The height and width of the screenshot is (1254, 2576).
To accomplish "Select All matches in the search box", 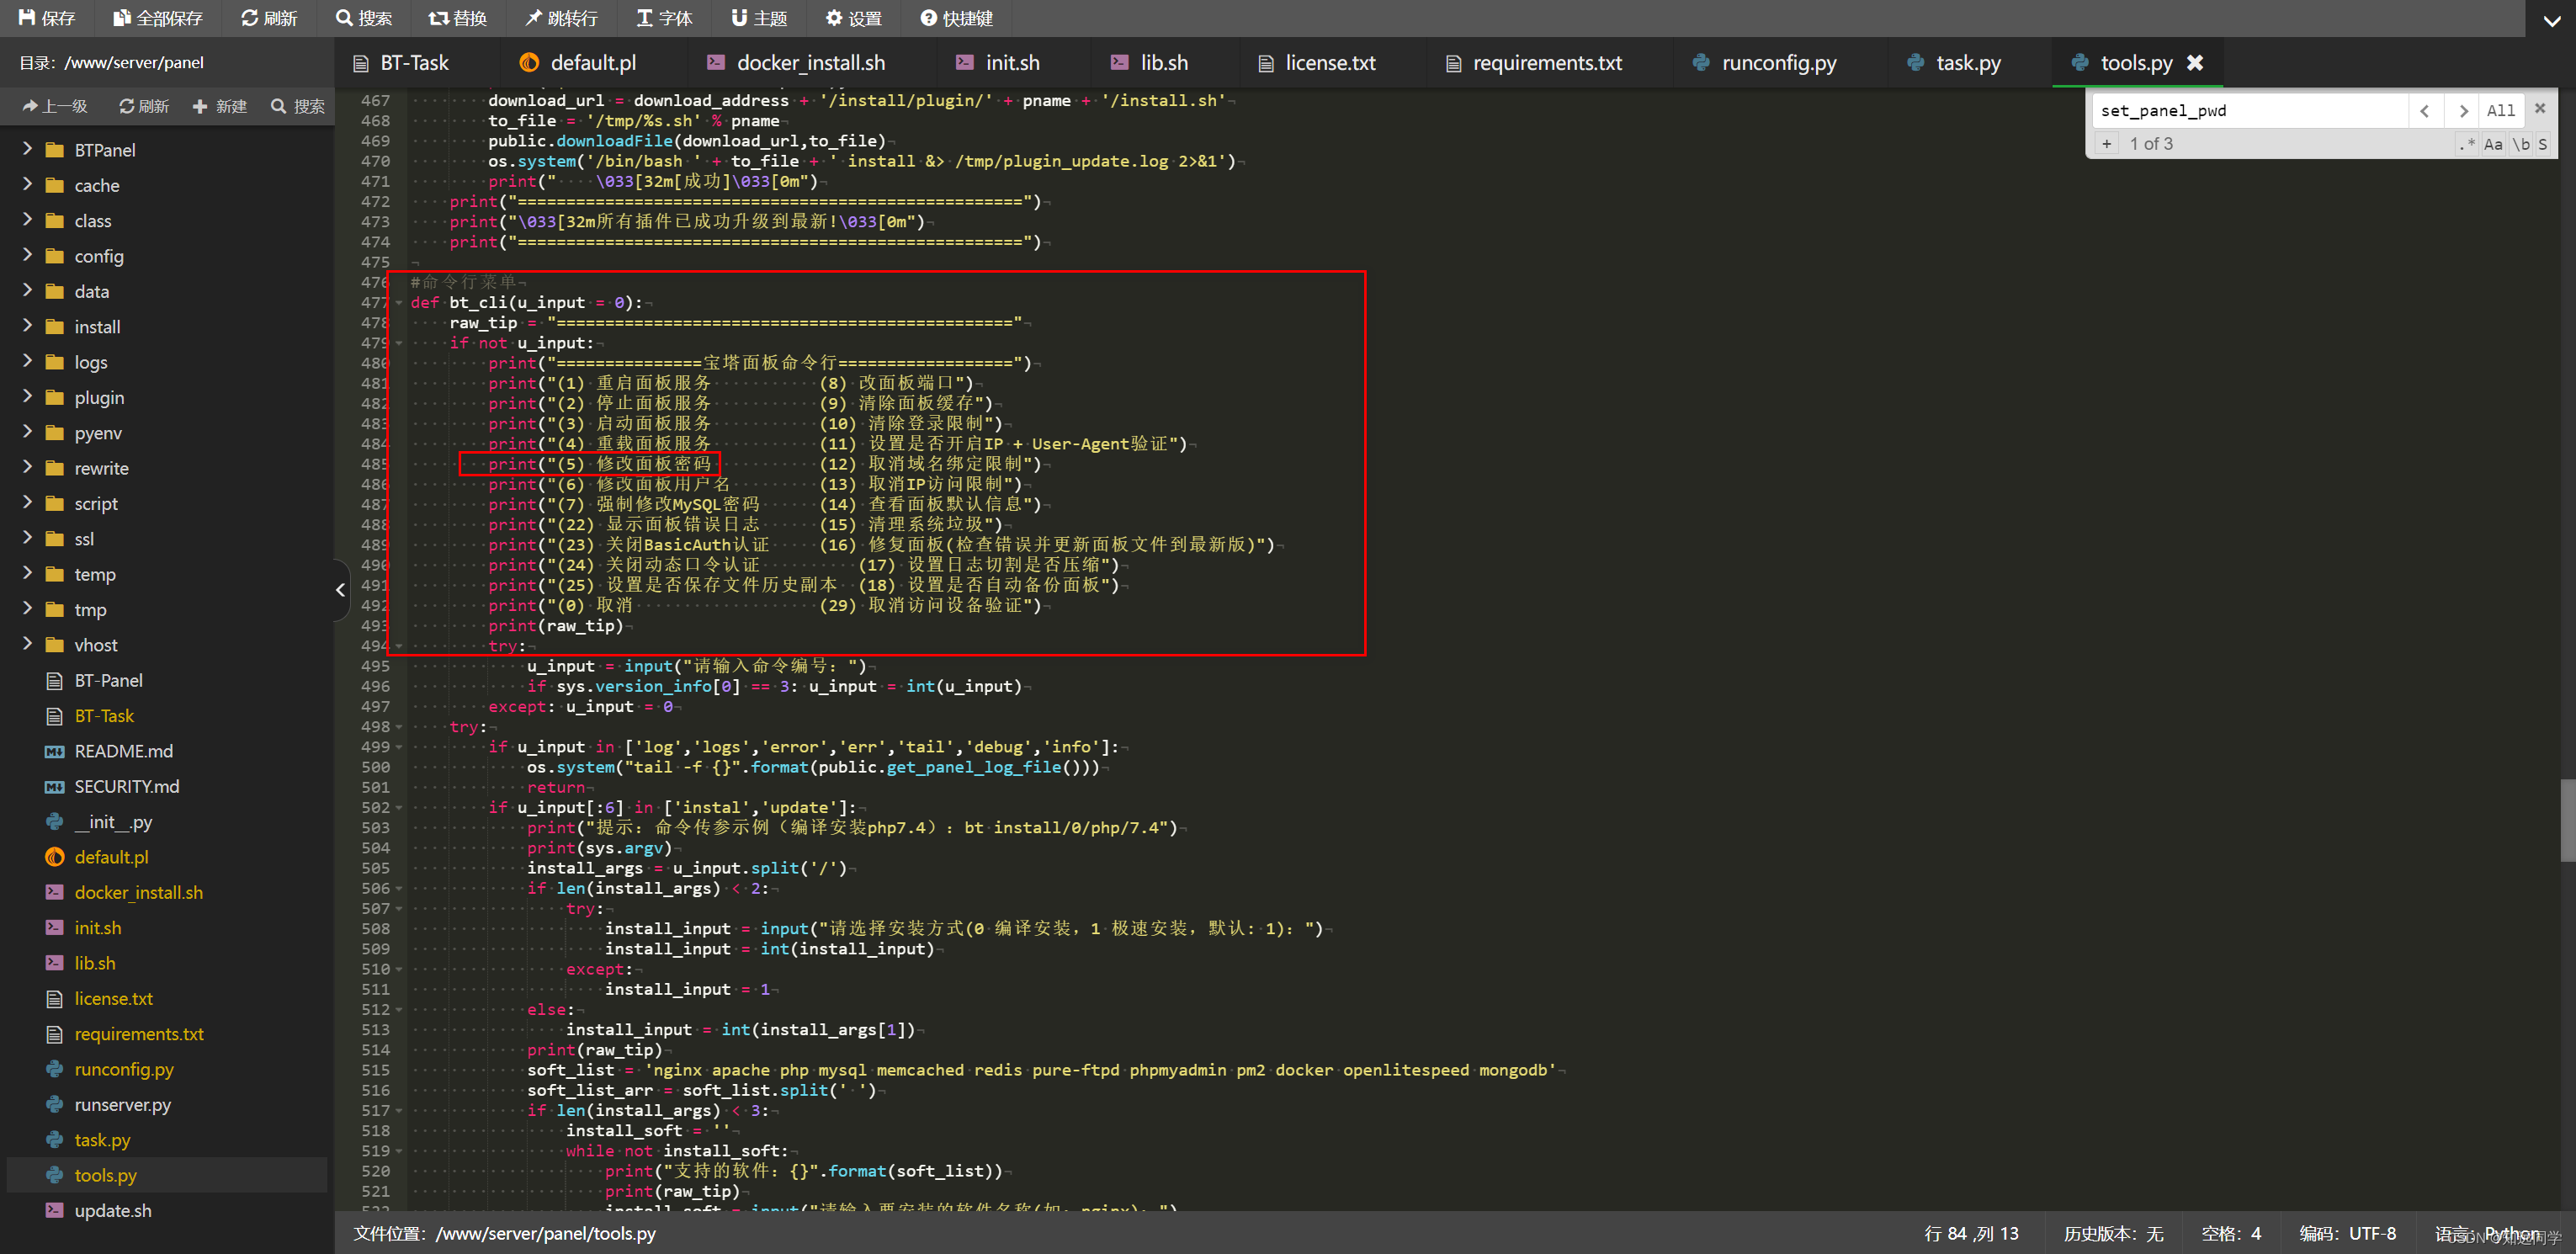I will pyautogui.click(x=2500, y=111).
